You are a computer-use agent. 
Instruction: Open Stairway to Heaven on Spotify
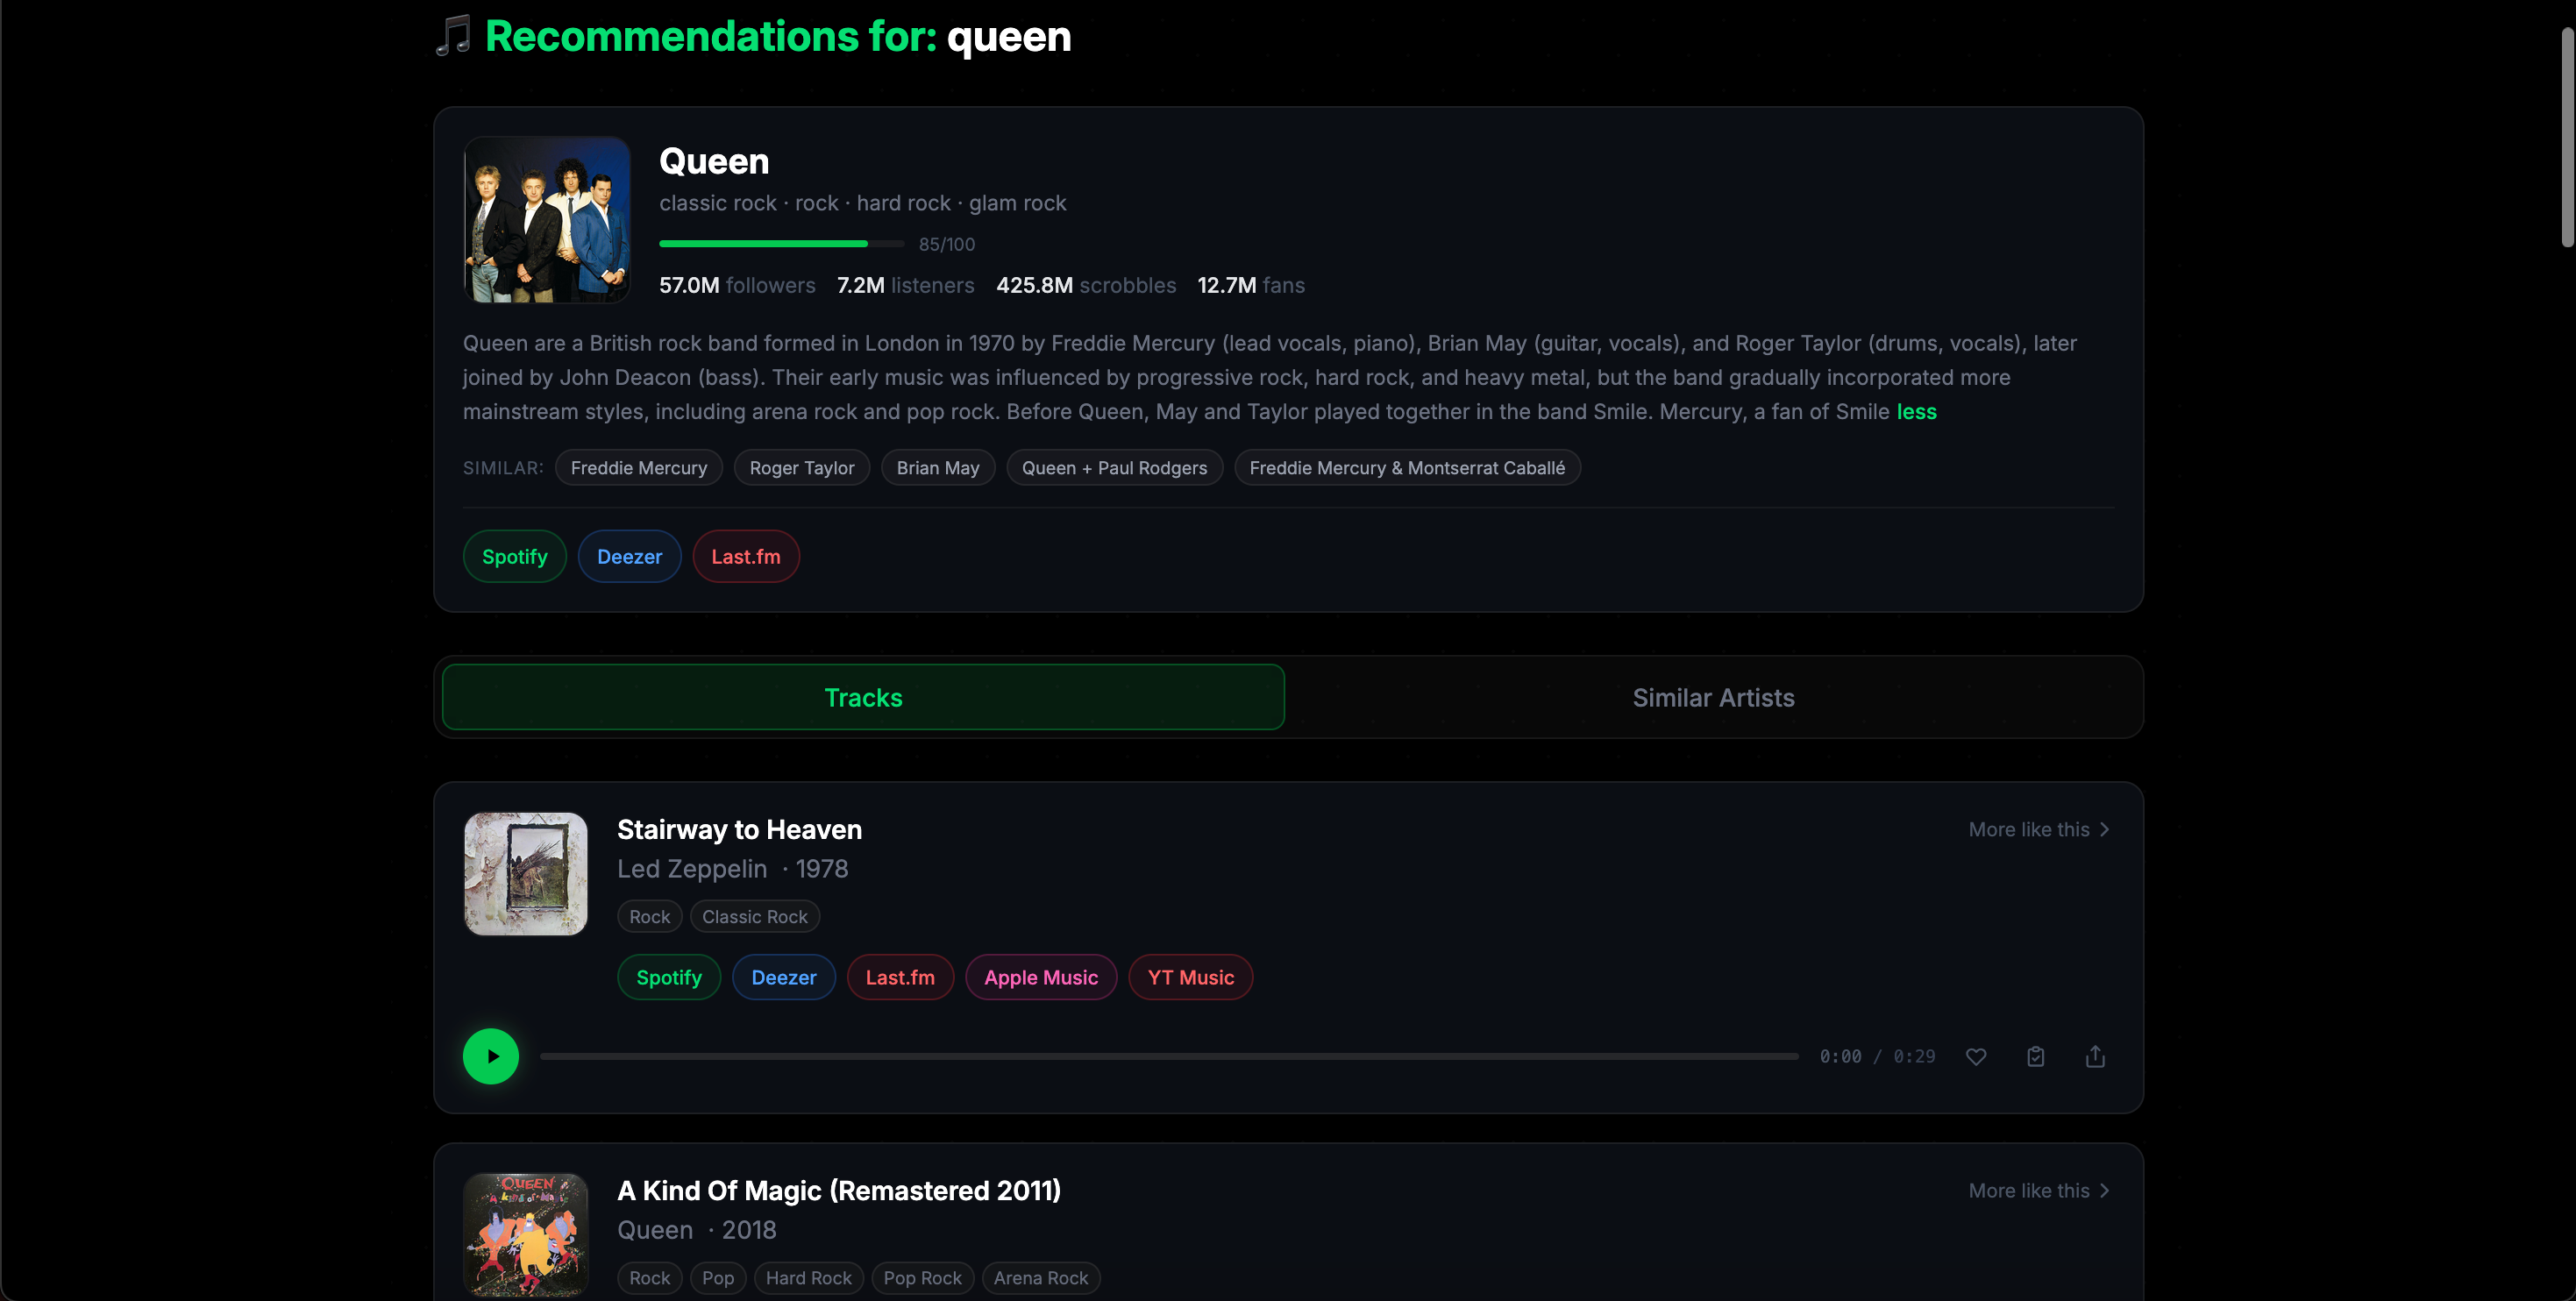tap(669, 977)
